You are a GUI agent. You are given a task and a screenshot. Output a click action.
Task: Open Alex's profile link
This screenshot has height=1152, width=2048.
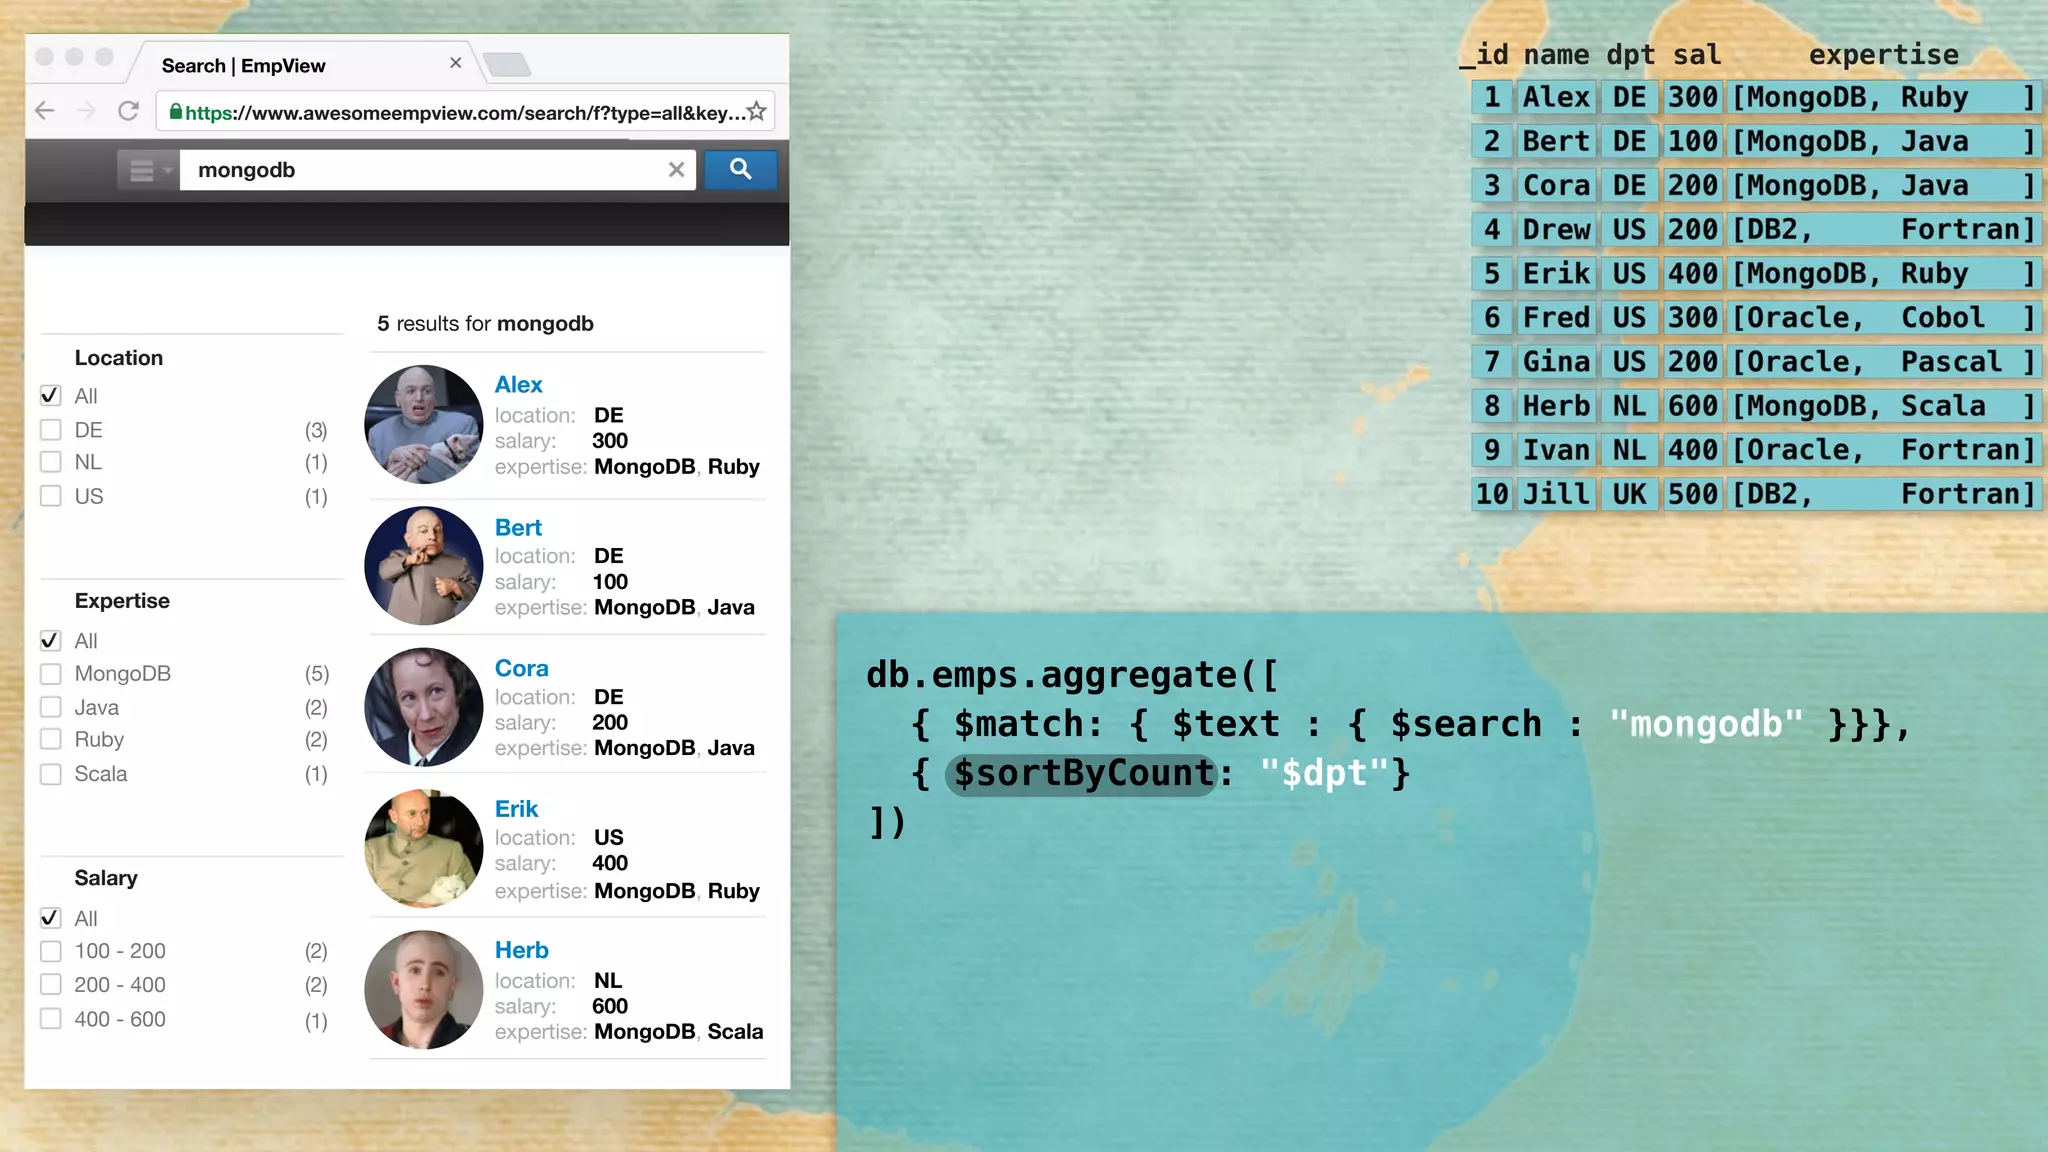518,385
